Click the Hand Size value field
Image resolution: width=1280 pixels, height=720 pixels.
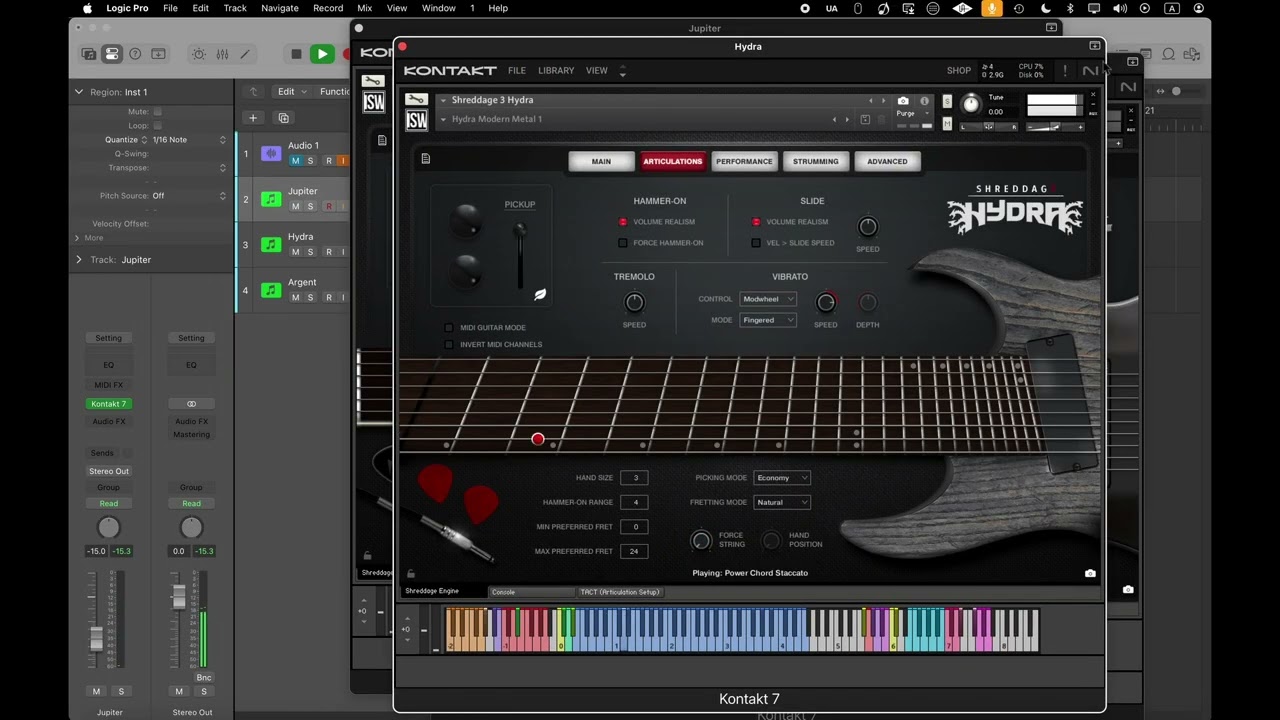[x=634, y=478]
